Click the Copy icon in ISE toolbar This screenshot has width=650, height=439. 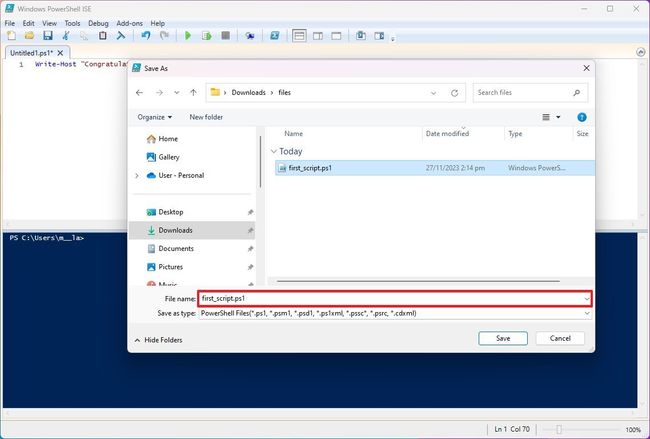(x=84, y=36)
